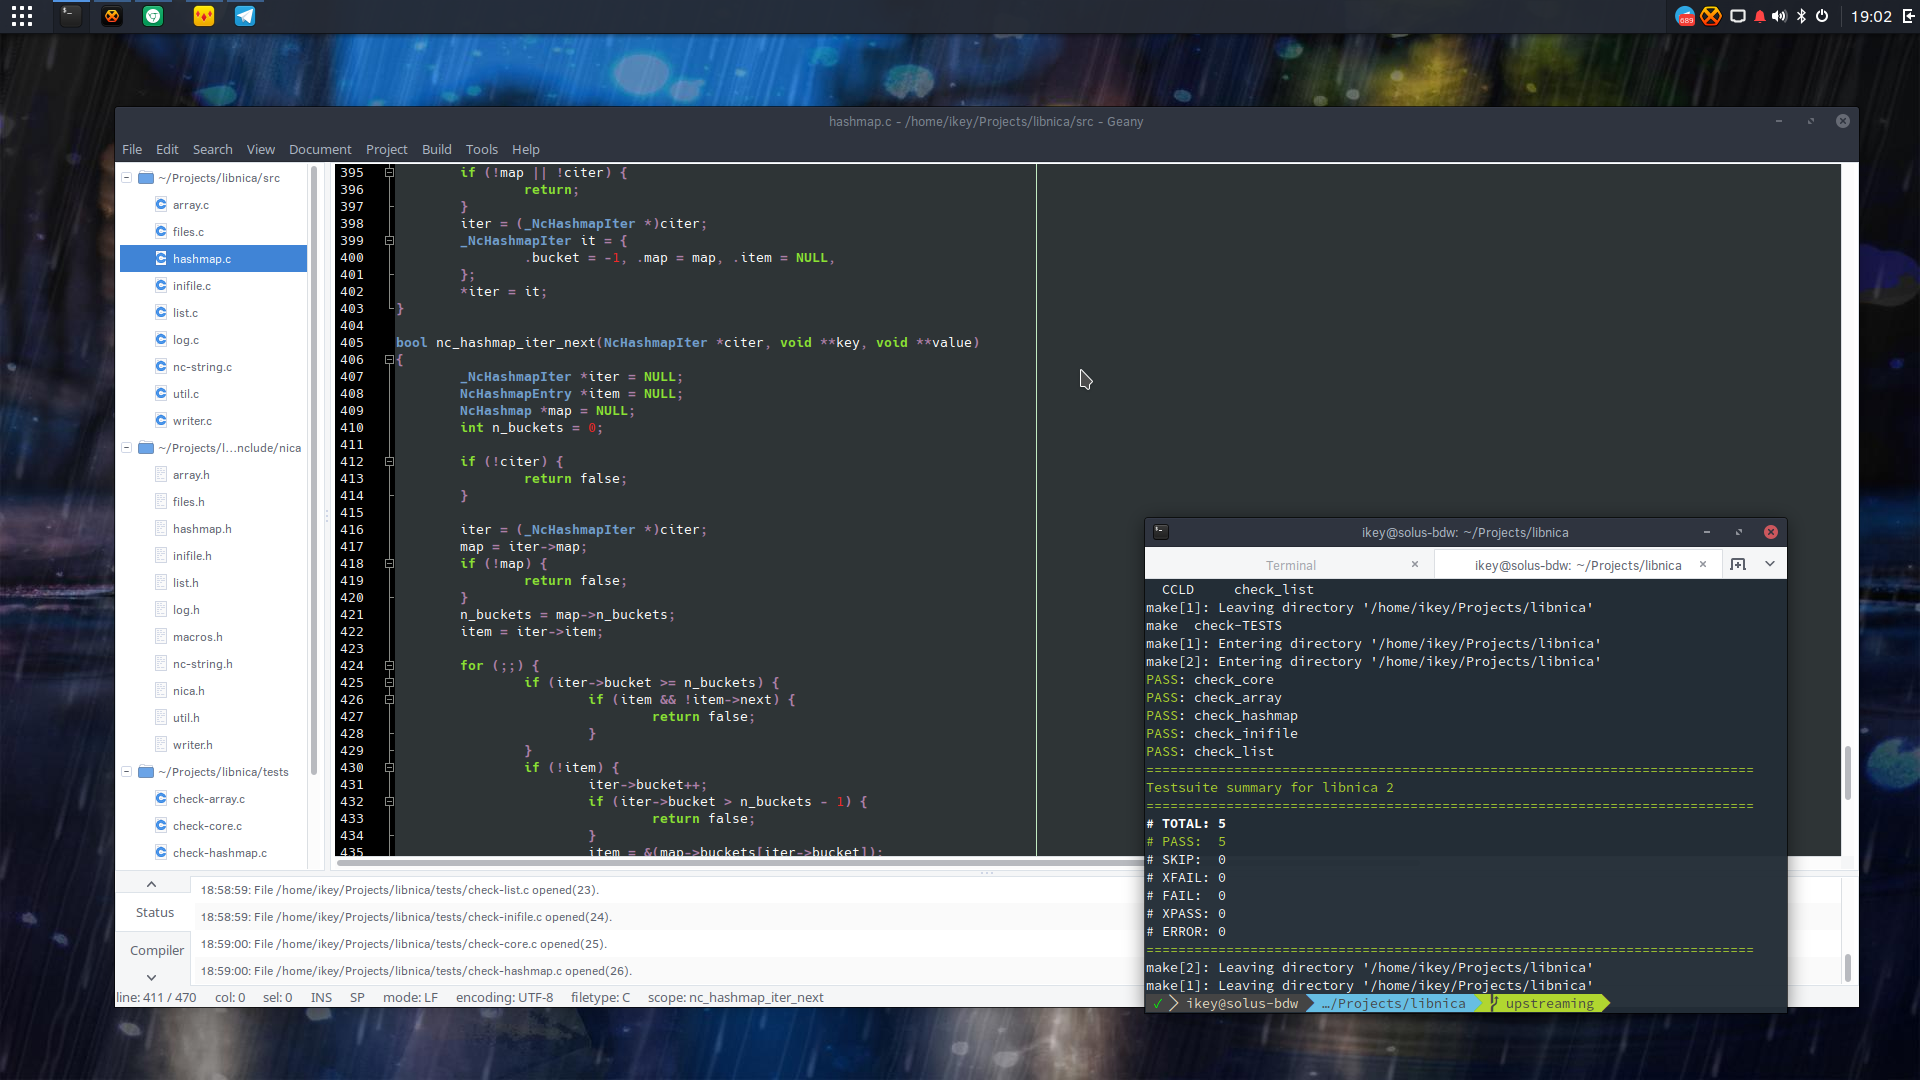Open Telegram from the top panel
Screen dimensions: 1920x1080
point(245,16)
